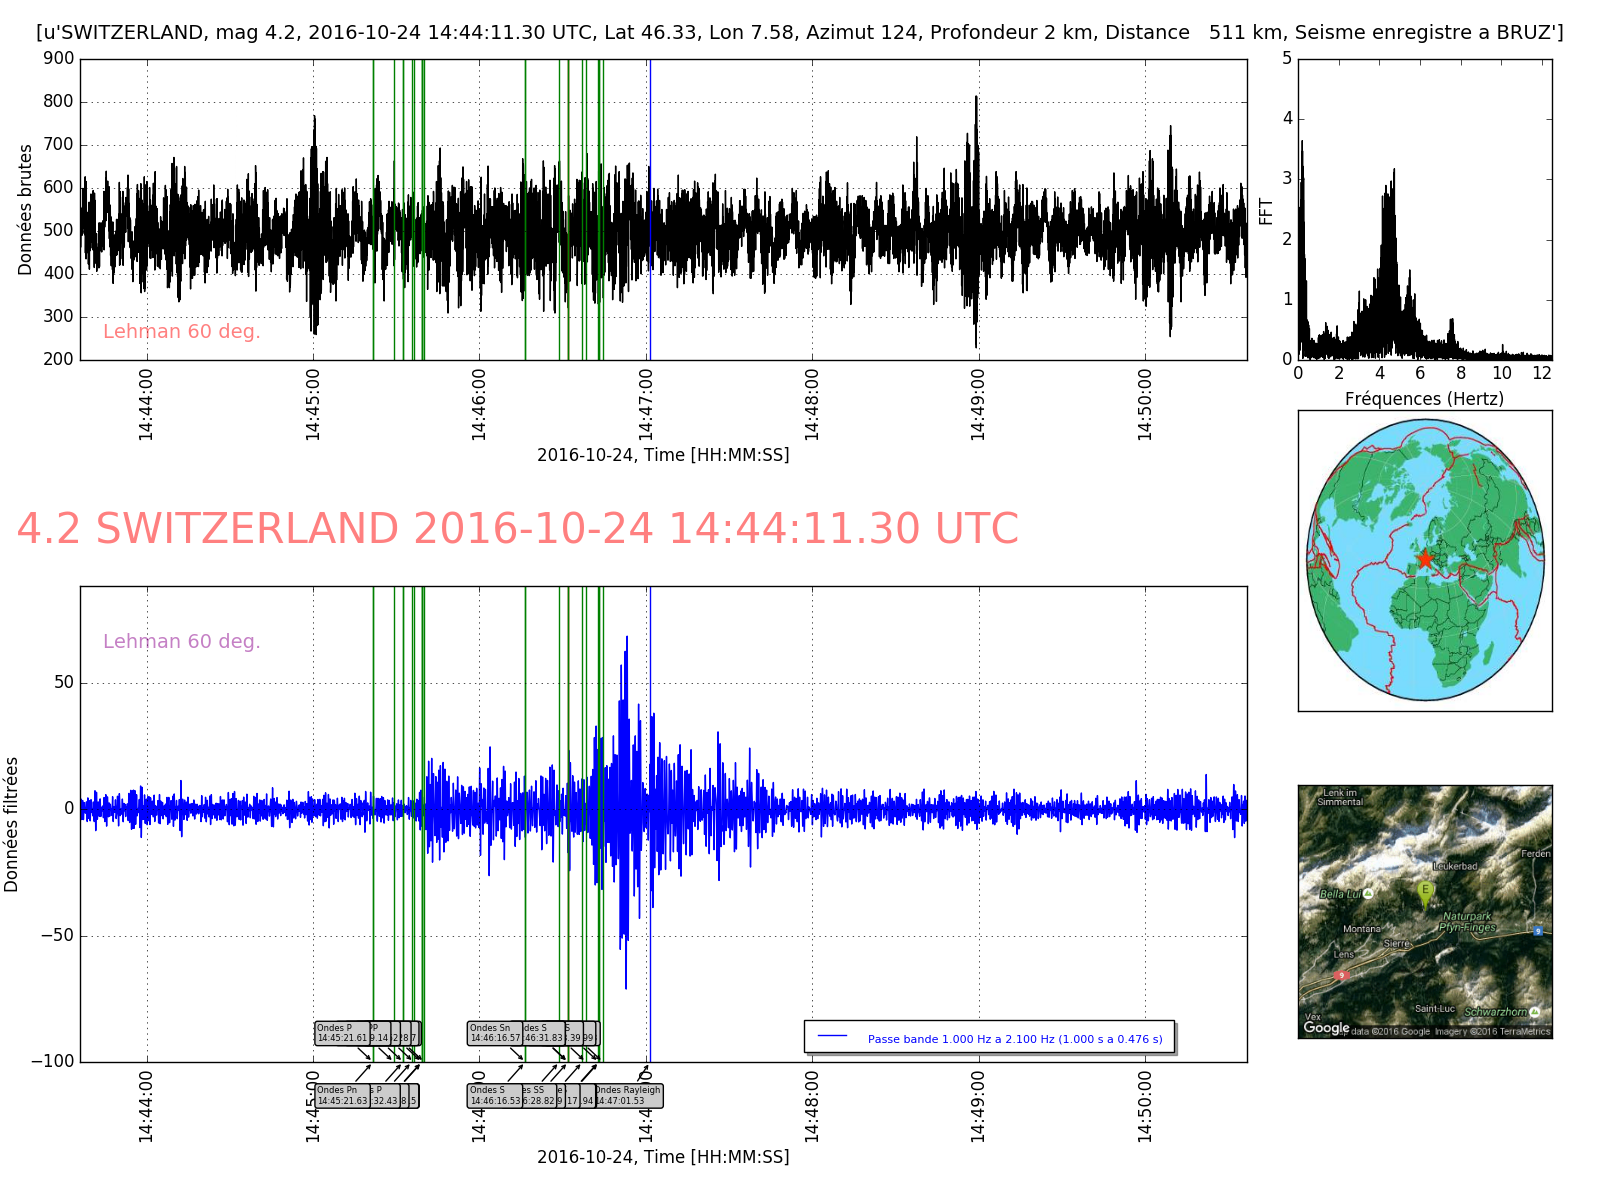Image resolution: width=1600 pixels, height=1180 pixels.
Task: Click the green E epicenter pin on the satellite map
Action: [1425, 891]
